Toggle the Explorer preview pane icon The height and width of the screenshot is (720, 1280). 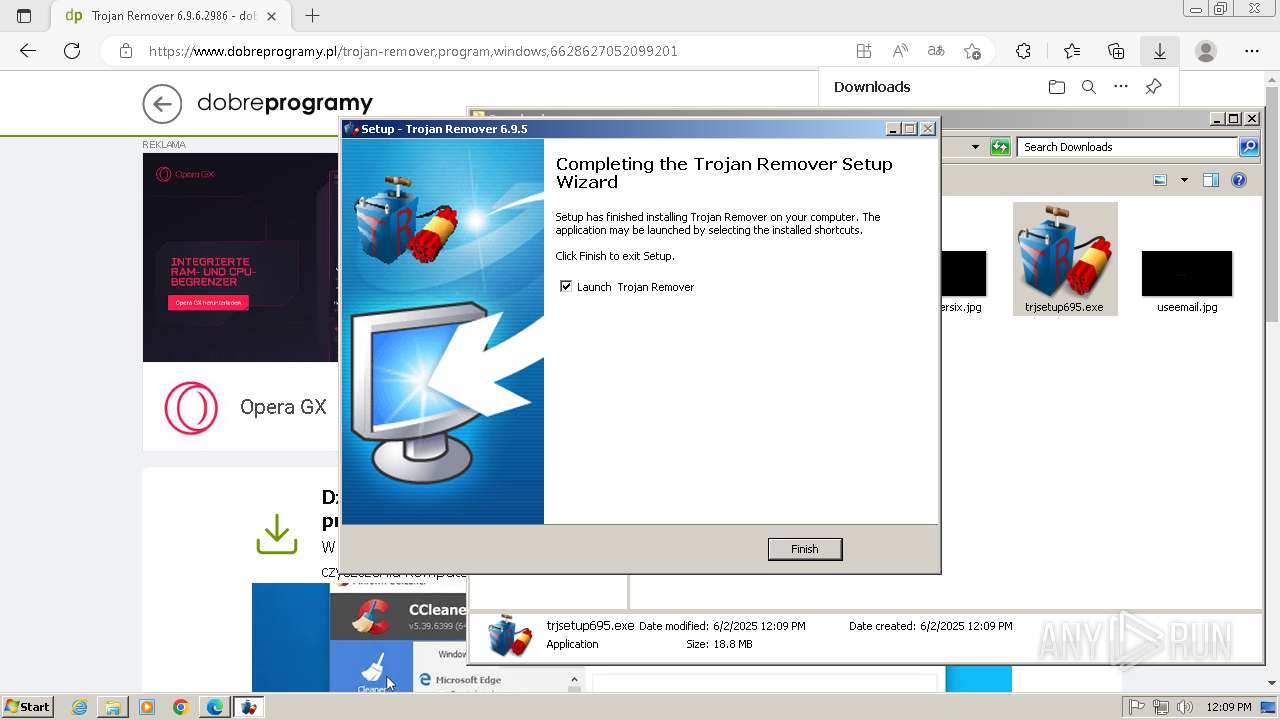click(x=1211, y=181)
